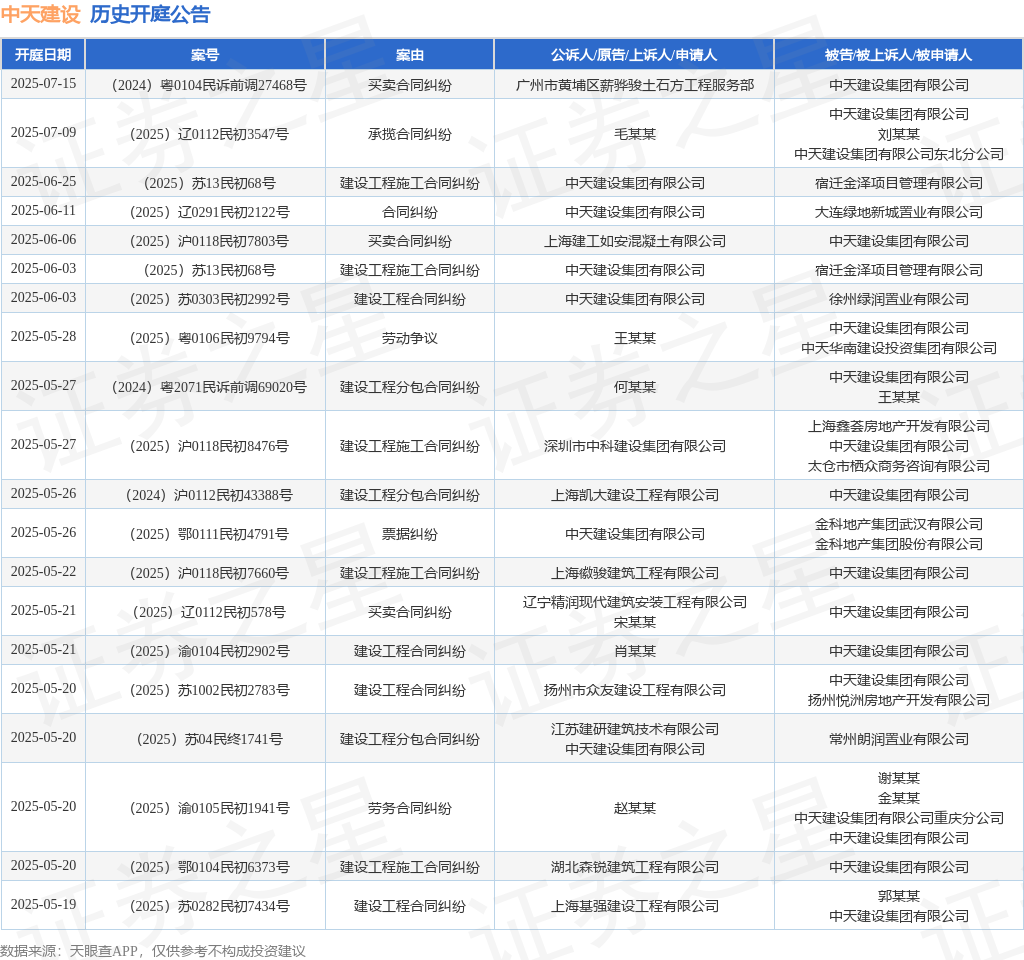Viewport: 1024px width, 960px height.
Task: Select the 被告/被上诉人/被申请人 column header
Action: 899,55
